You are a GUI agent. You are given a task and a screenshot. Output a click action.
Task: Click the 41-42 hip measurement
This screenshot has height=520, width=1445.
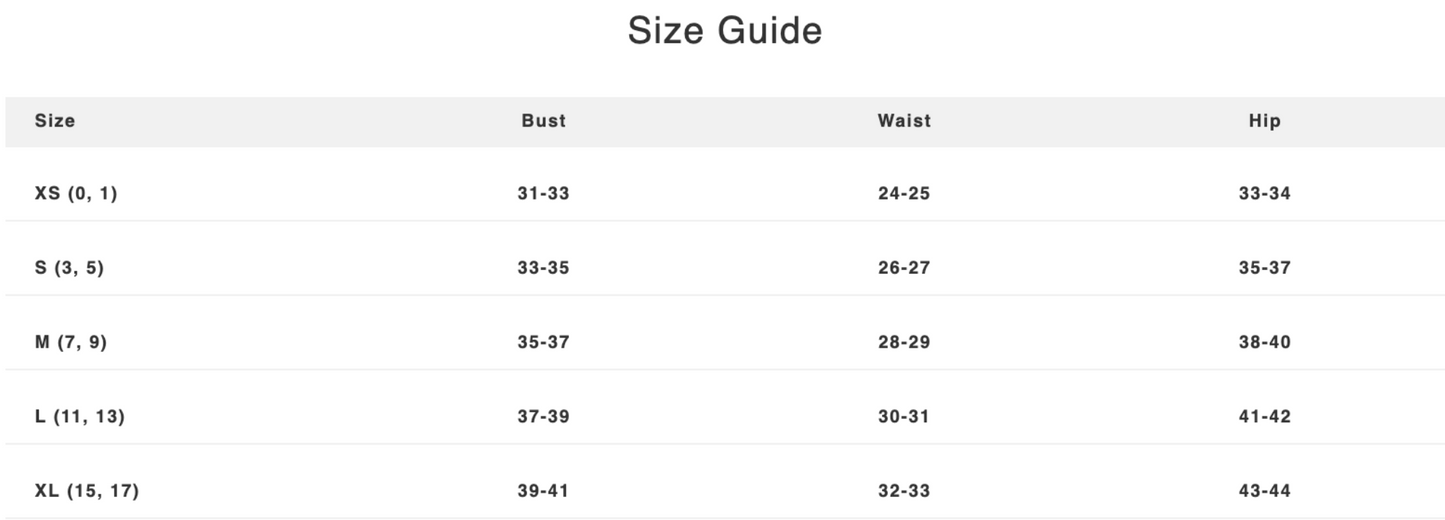pyautogui.click(x=1264, y=416)
